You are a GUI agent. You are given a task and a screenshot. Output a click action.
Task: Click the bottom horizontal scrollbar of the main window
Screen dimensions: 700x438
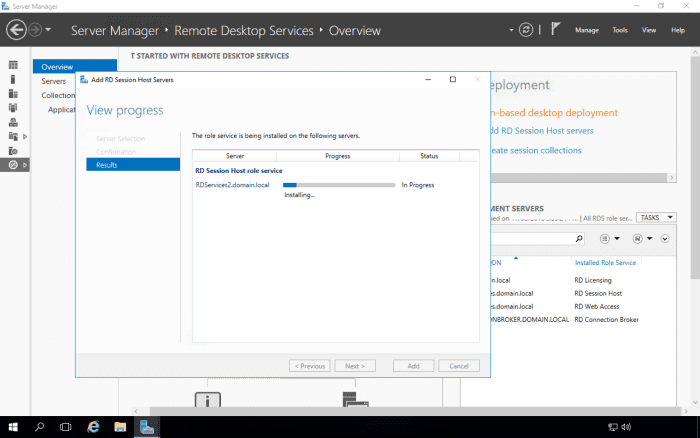[x=415, y=411]
